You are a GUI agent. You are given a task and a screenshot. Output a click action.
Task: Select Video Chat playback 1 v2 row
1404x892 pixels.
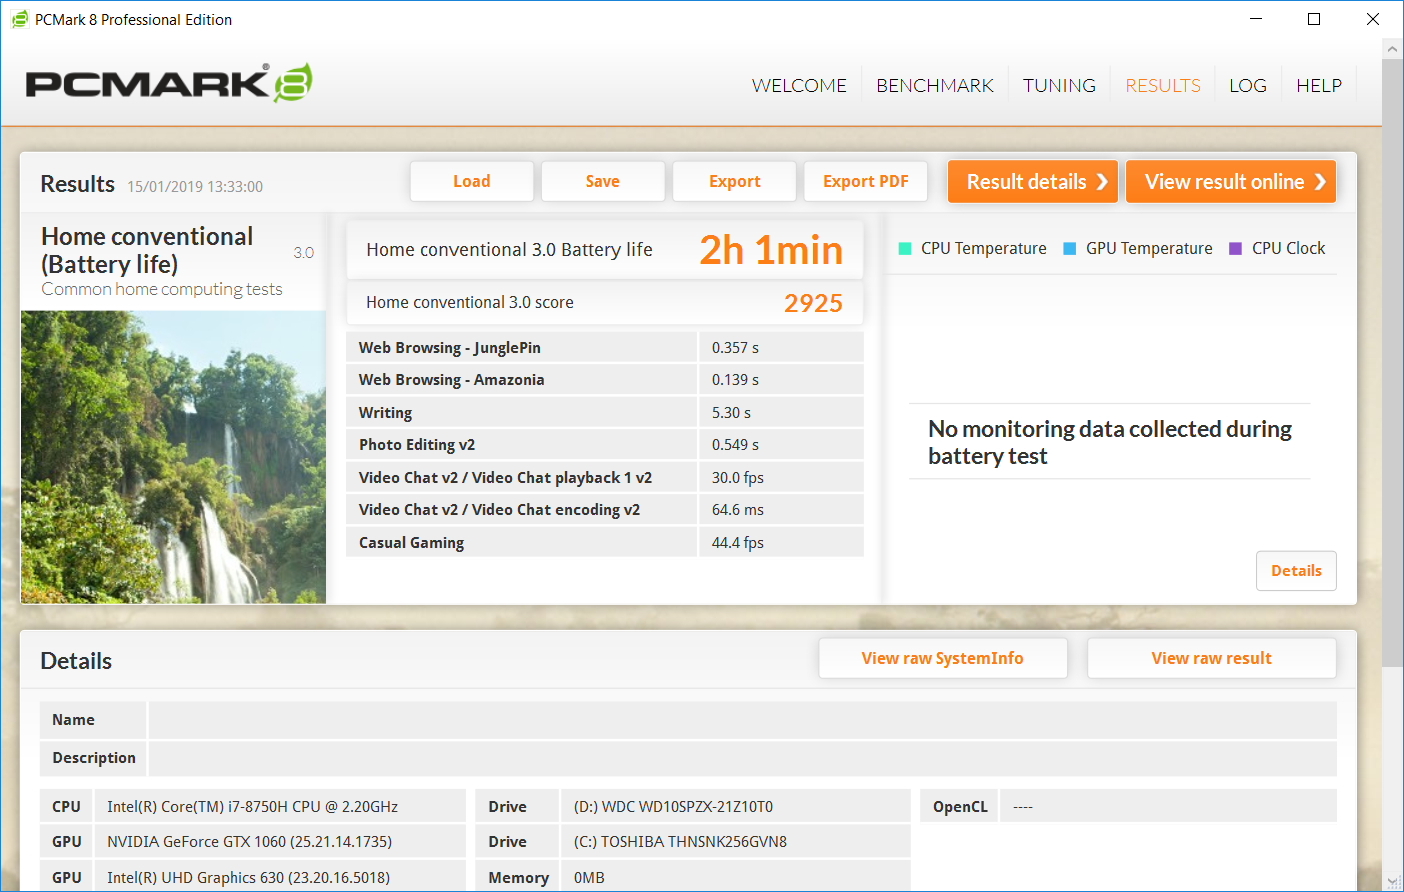click(605, 477)
